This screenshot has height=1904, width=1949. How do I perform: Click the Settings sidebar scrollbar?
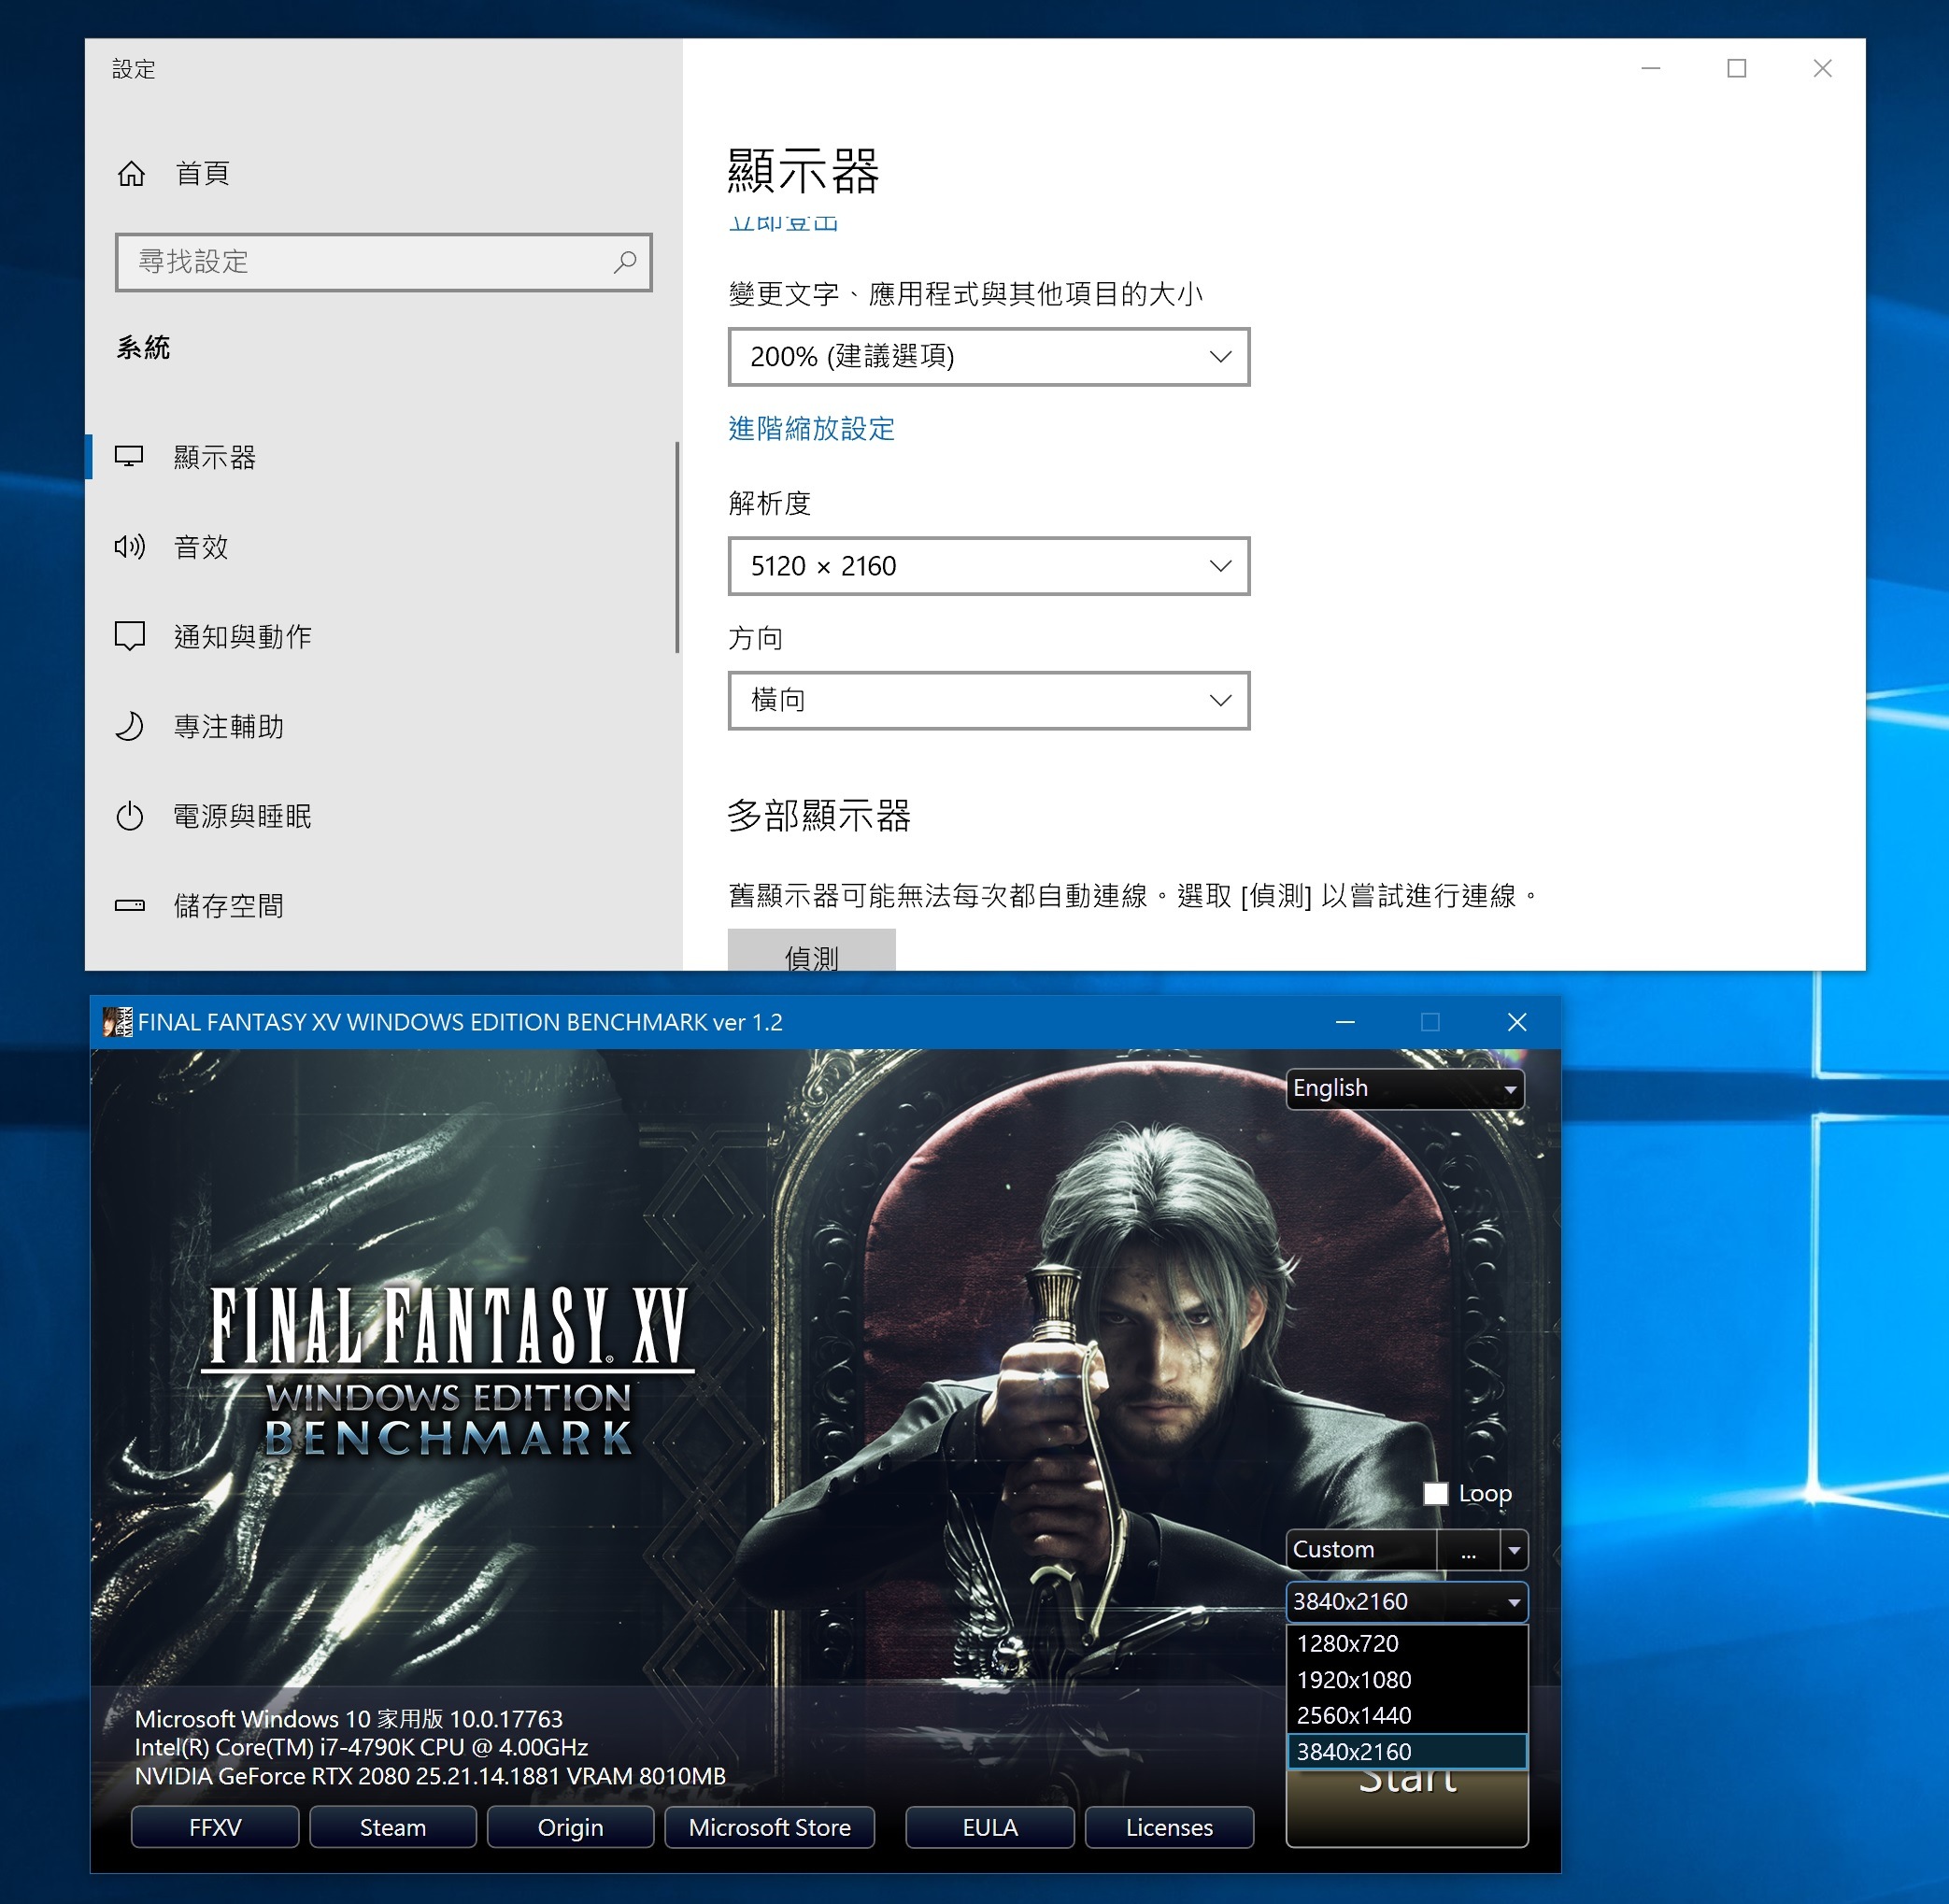coord(677,547)
